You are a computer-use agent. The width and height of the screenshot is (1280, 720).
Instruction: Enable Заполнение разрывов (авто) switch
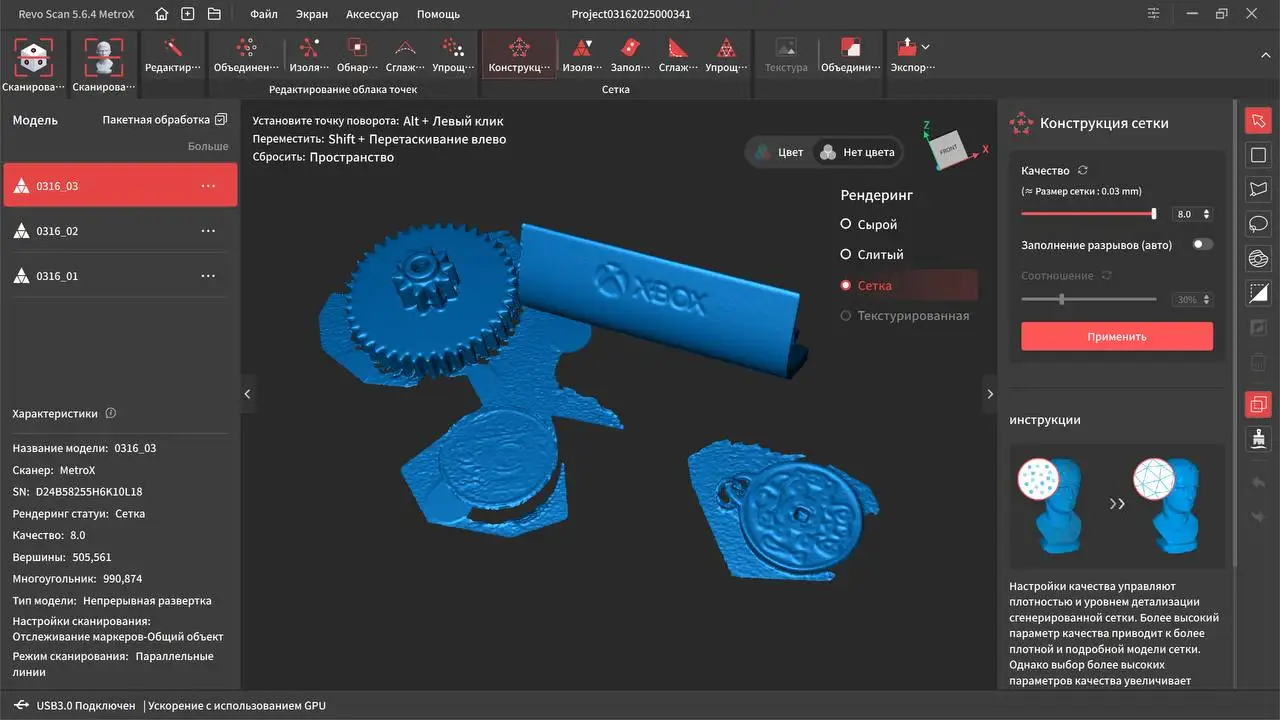click(x=1203, y=244)
